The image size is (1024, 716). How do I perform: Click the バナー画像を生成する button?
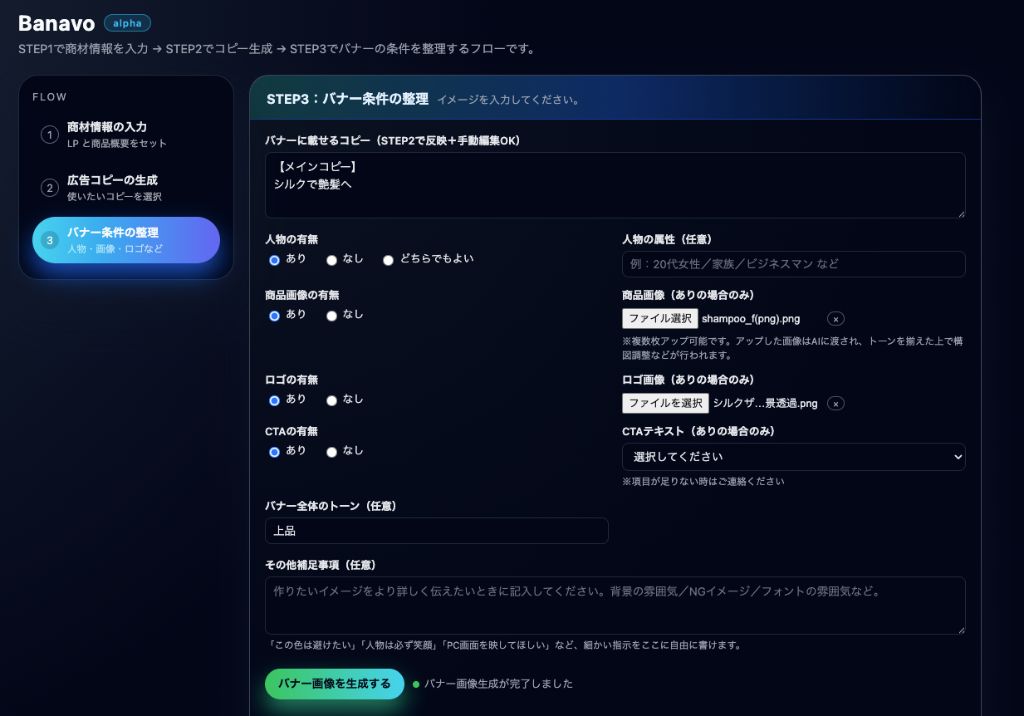click(x=334, y=684)
